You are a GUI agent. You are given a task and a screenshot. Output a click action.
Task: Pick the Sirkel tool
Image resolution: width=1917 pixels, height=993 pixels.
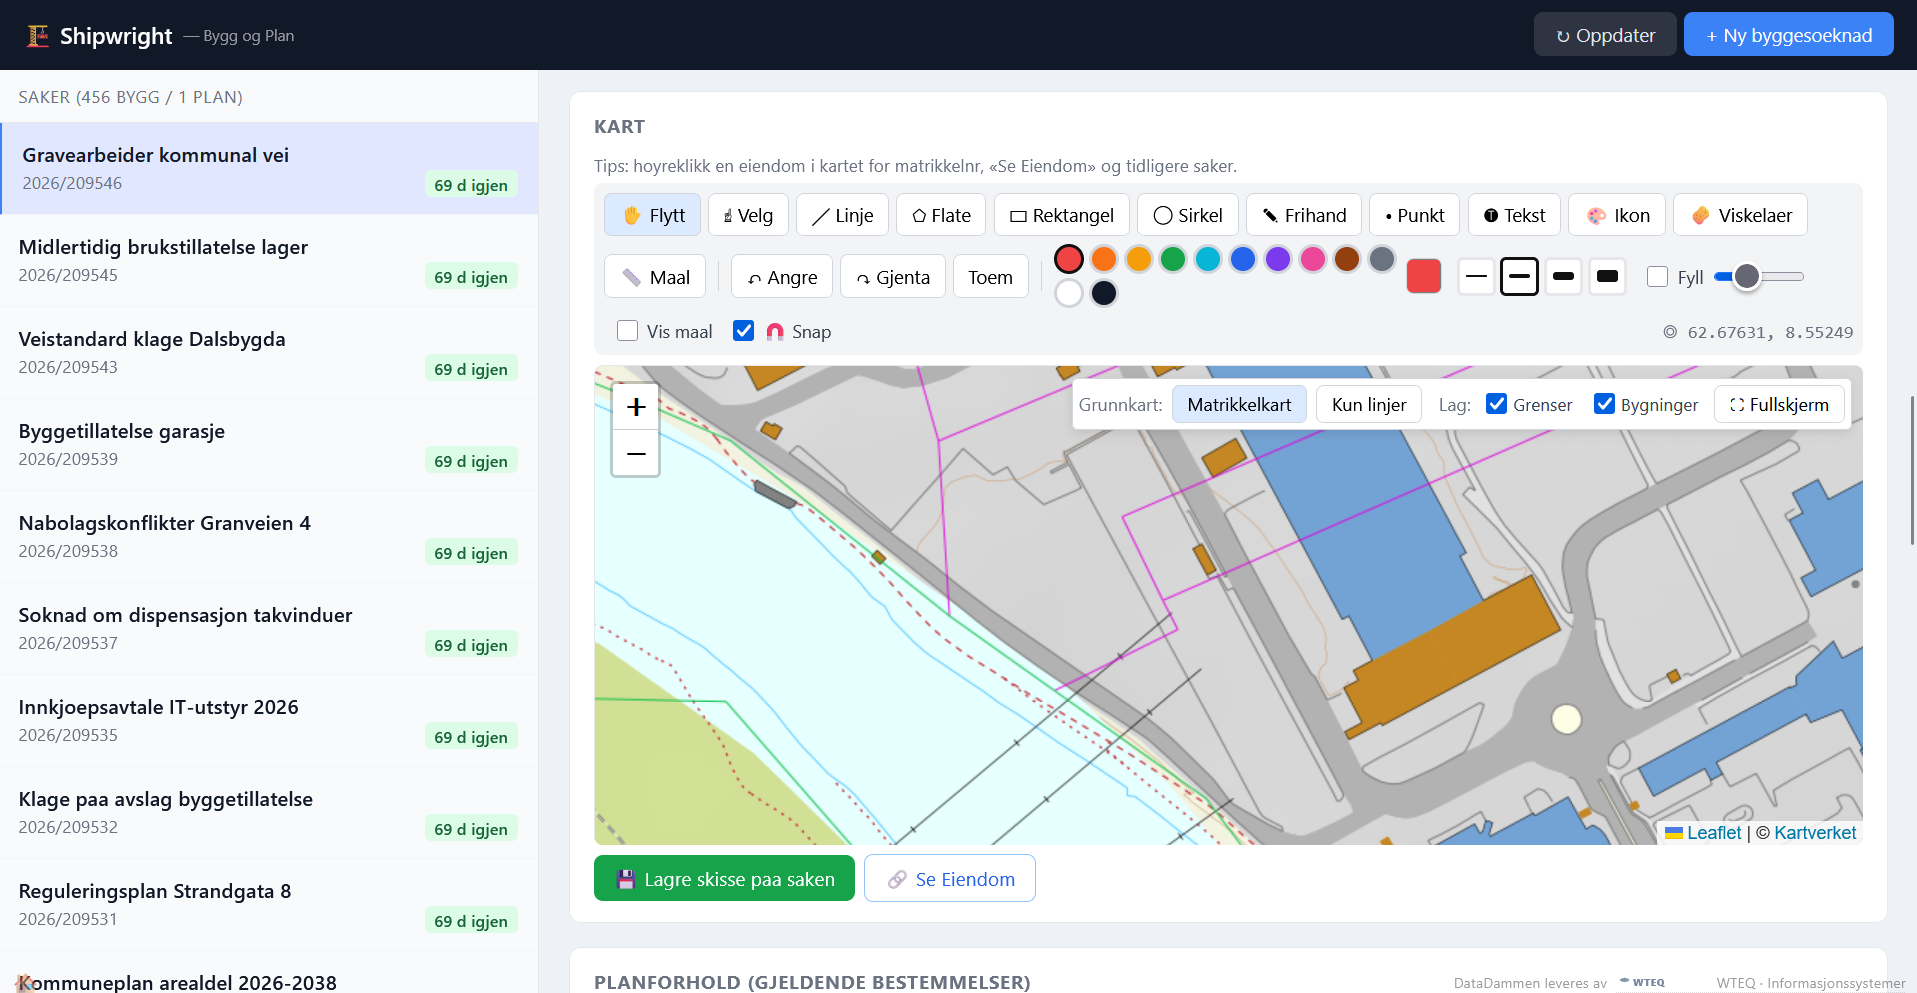(x=1187, y=215)
